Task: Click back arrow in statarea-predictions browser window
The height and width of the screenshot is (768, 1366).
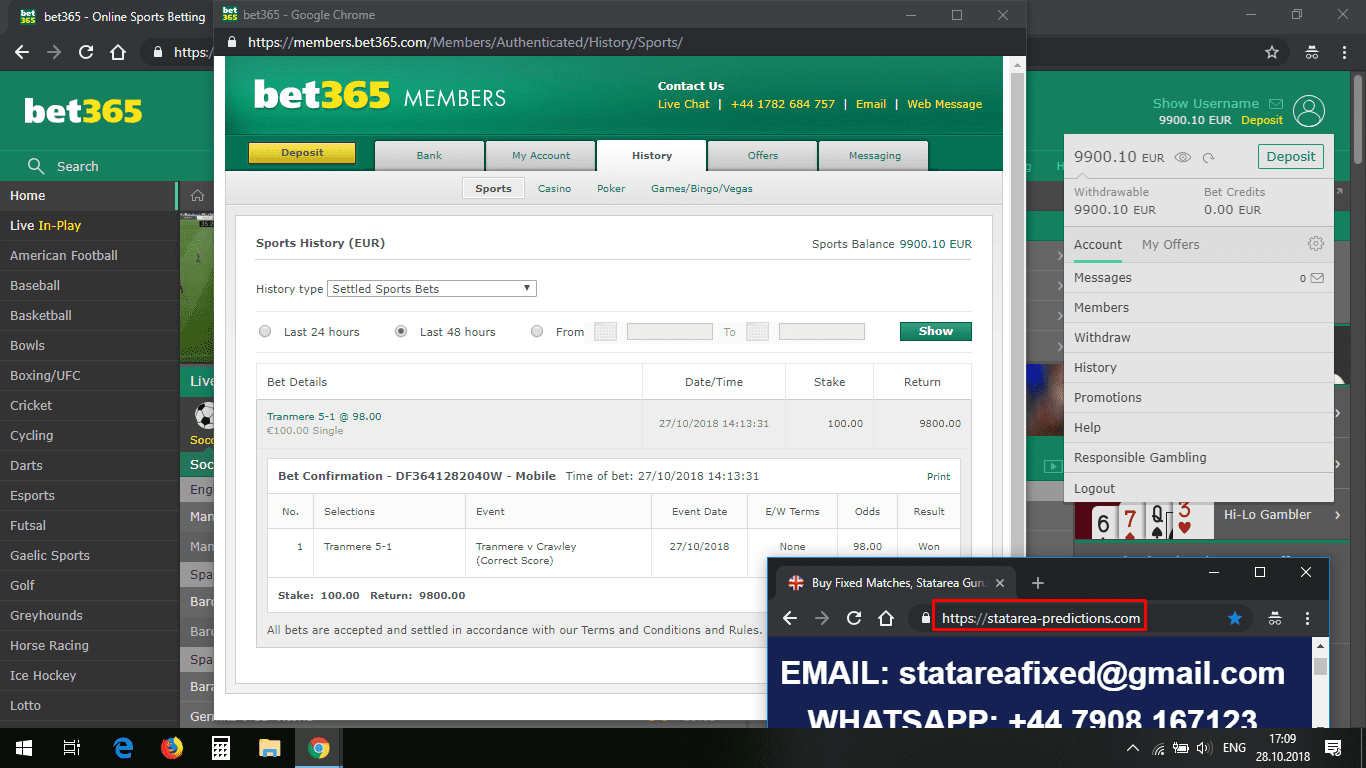Action: 790,618
